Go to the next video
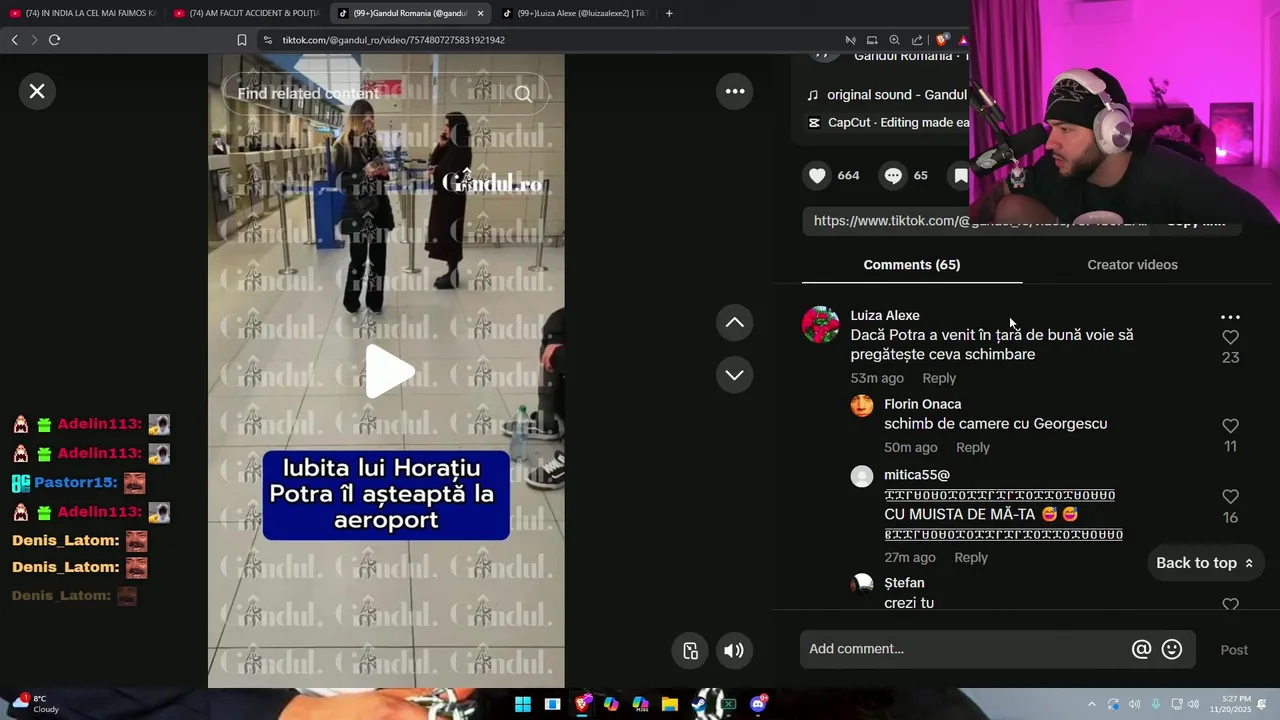This screenshot has height=720, width=1280. [735, 375]
